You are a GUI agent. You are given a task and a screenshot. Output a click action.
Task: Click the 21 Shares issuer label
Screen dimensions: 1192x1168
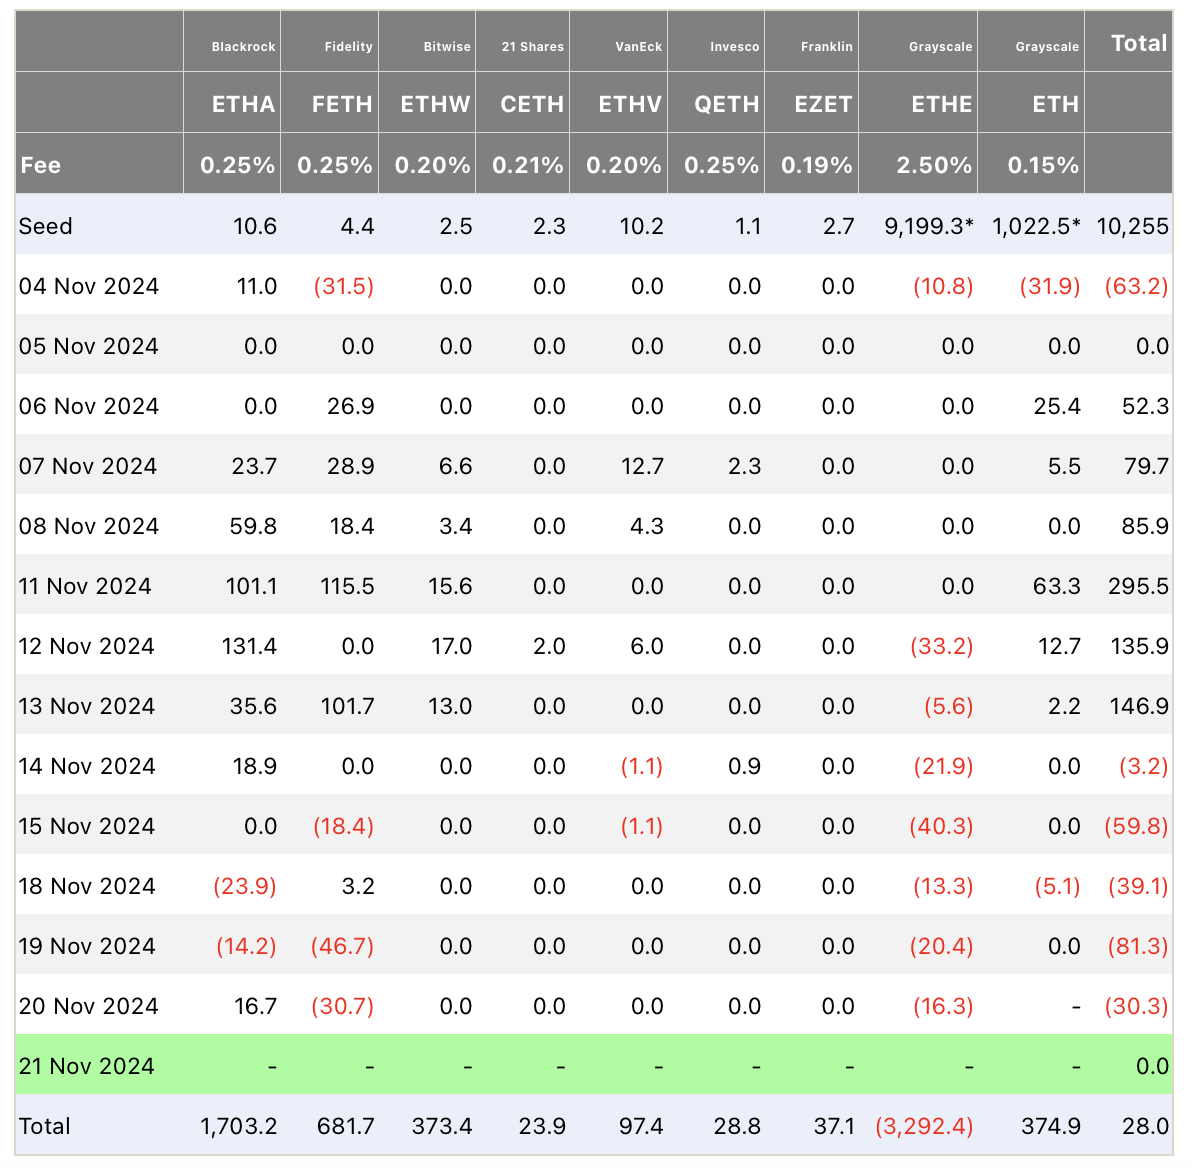click(533, 47)
